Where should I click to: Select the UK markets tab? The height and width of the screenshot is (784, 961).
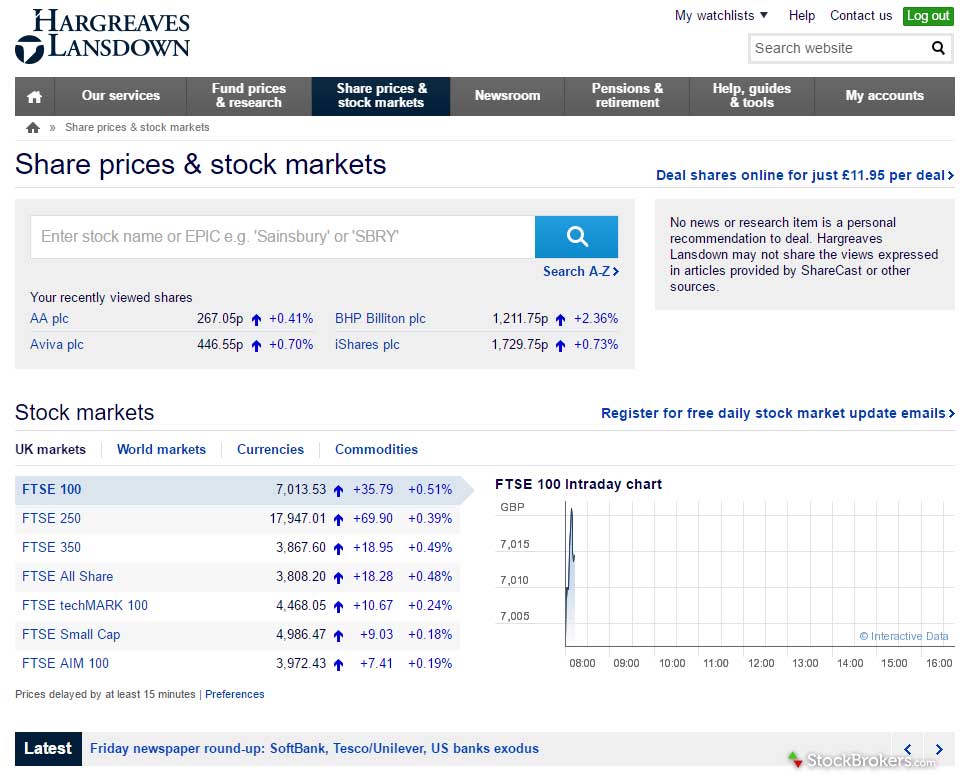[50, 449]
